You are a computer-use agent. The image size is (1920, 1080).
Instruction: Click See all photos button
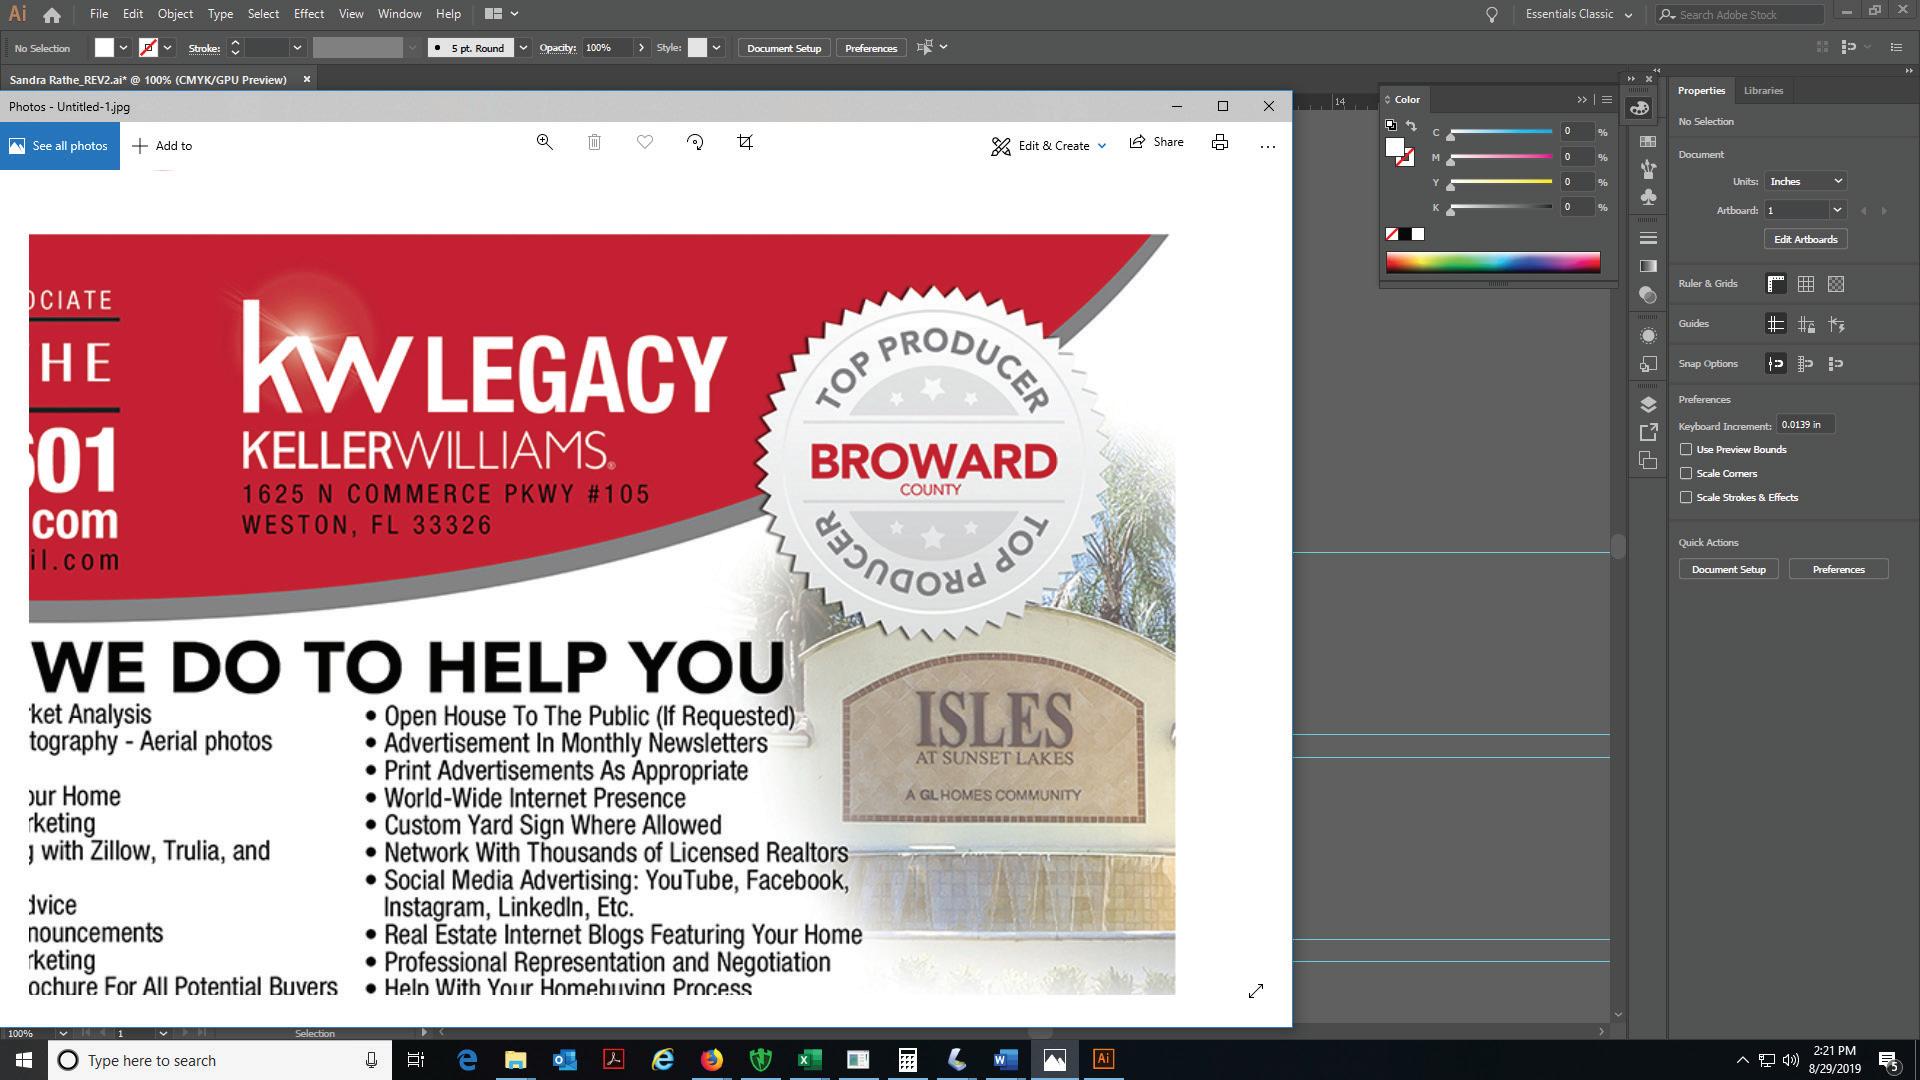(x=60, y=146)
